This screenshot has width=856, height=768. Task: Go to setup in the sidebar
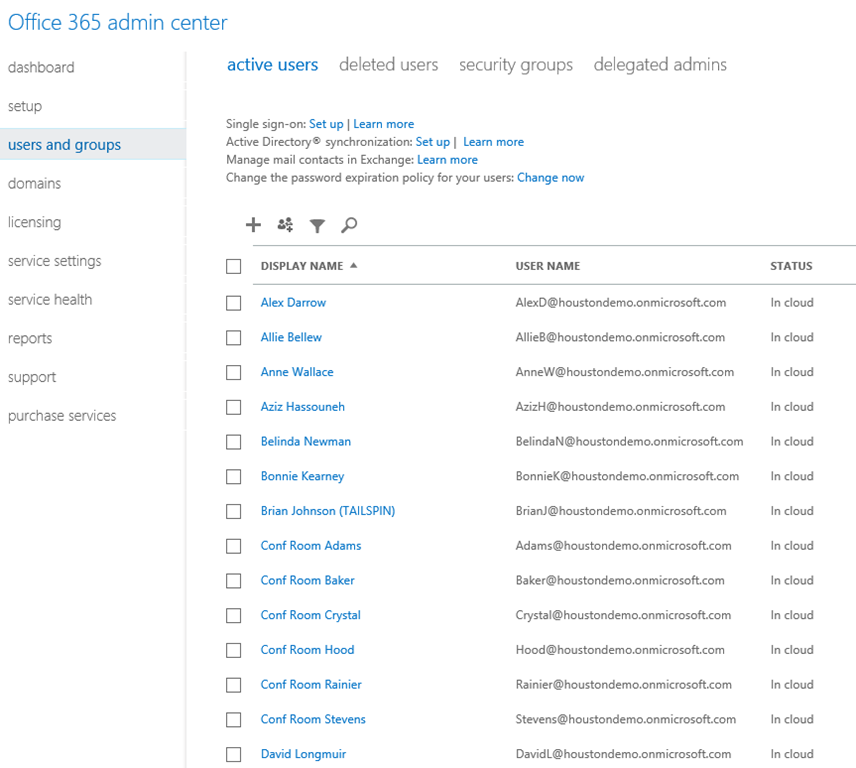[x=25, y=106]
